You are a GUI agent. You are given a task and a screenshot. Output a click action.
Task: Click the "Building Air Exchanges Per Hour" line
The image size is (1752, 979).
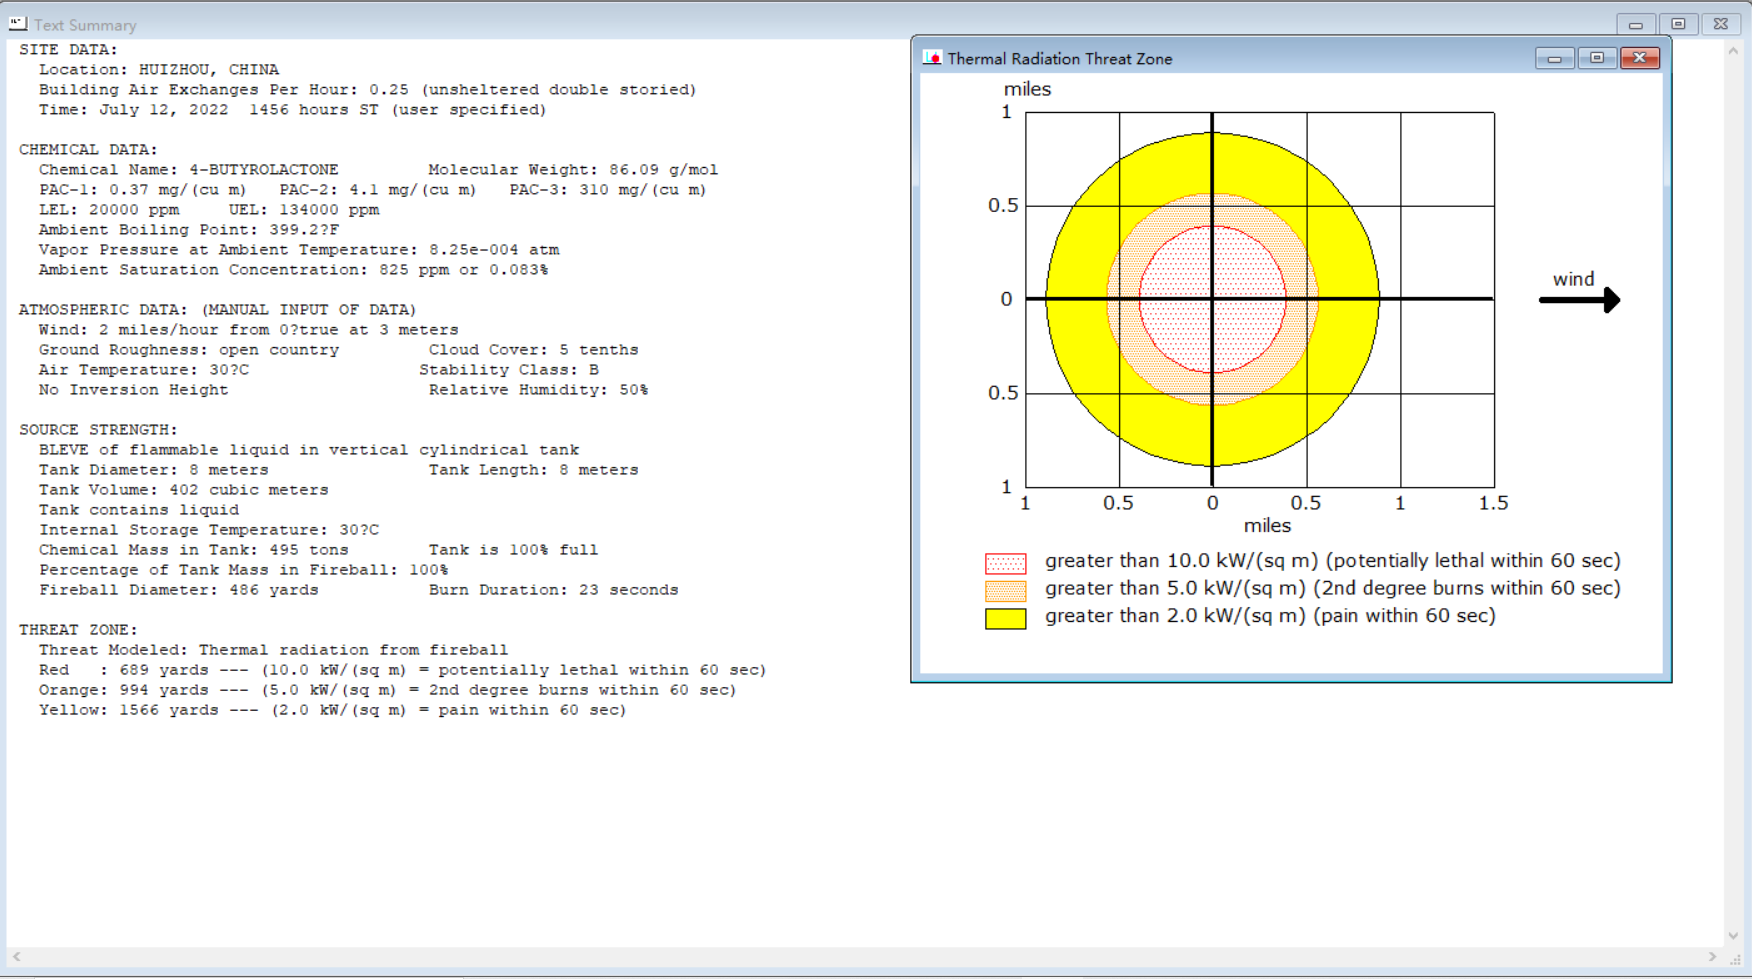368,90
